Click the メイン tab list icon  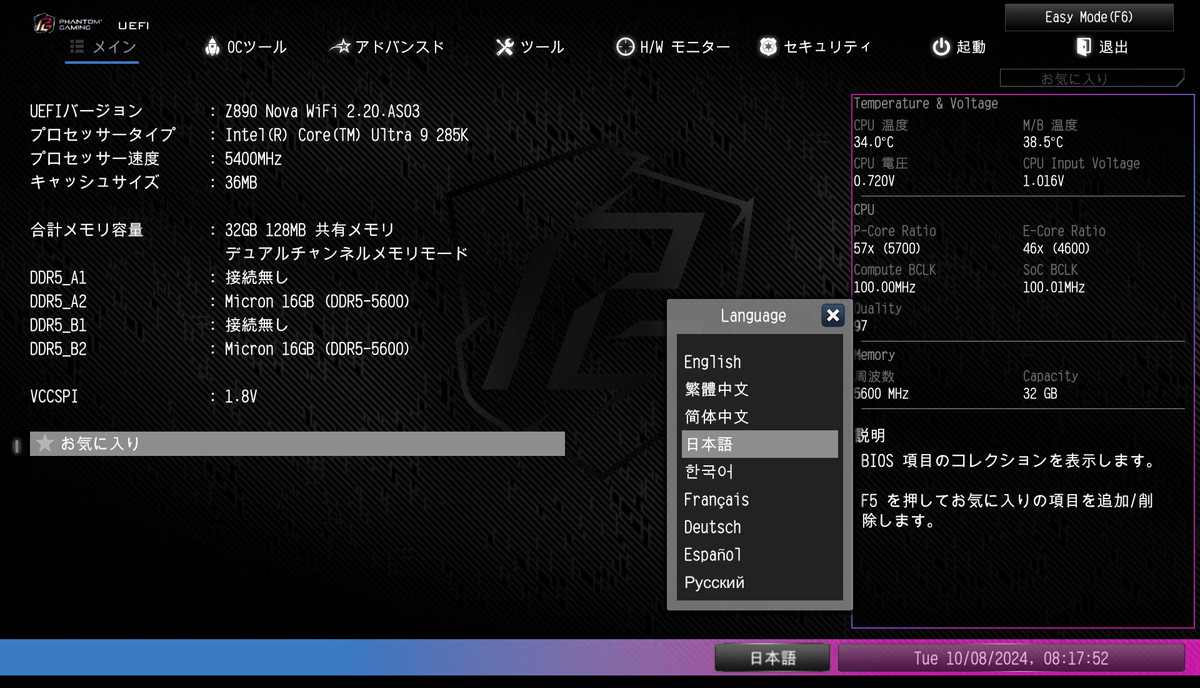coord(77,47)
